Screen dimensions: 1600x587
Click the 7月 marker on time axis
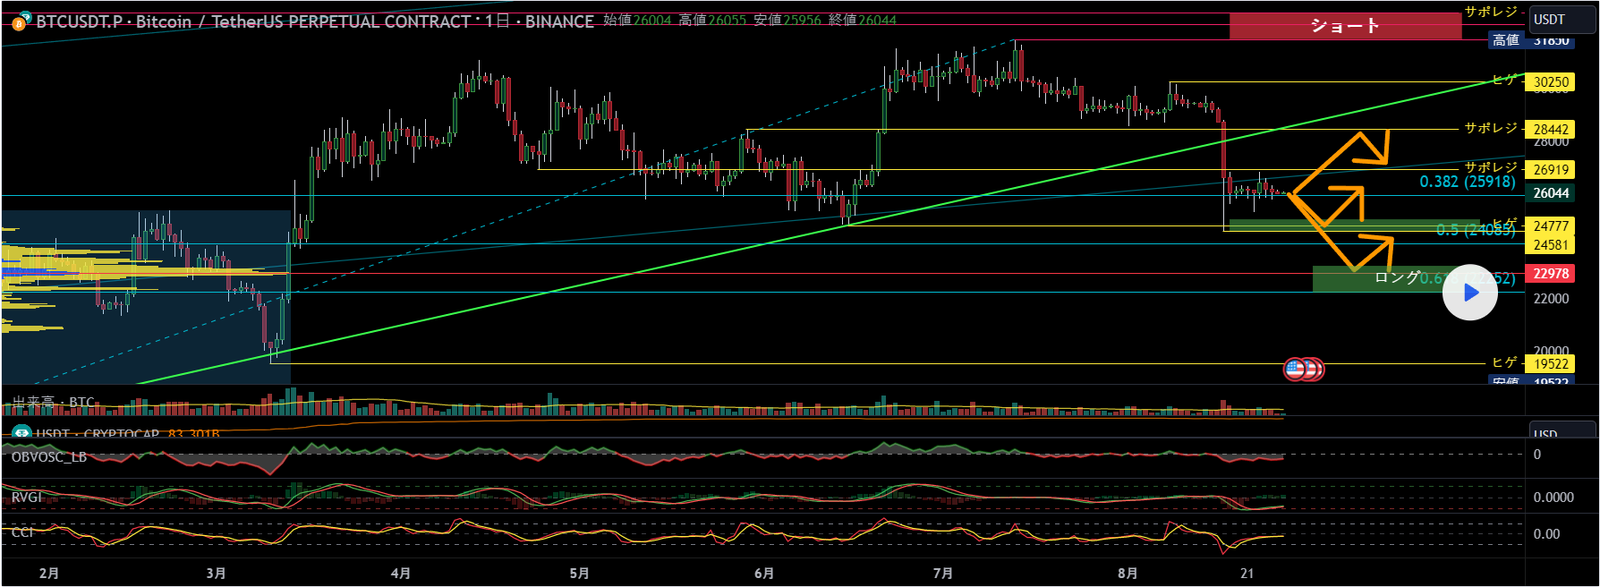942,573
